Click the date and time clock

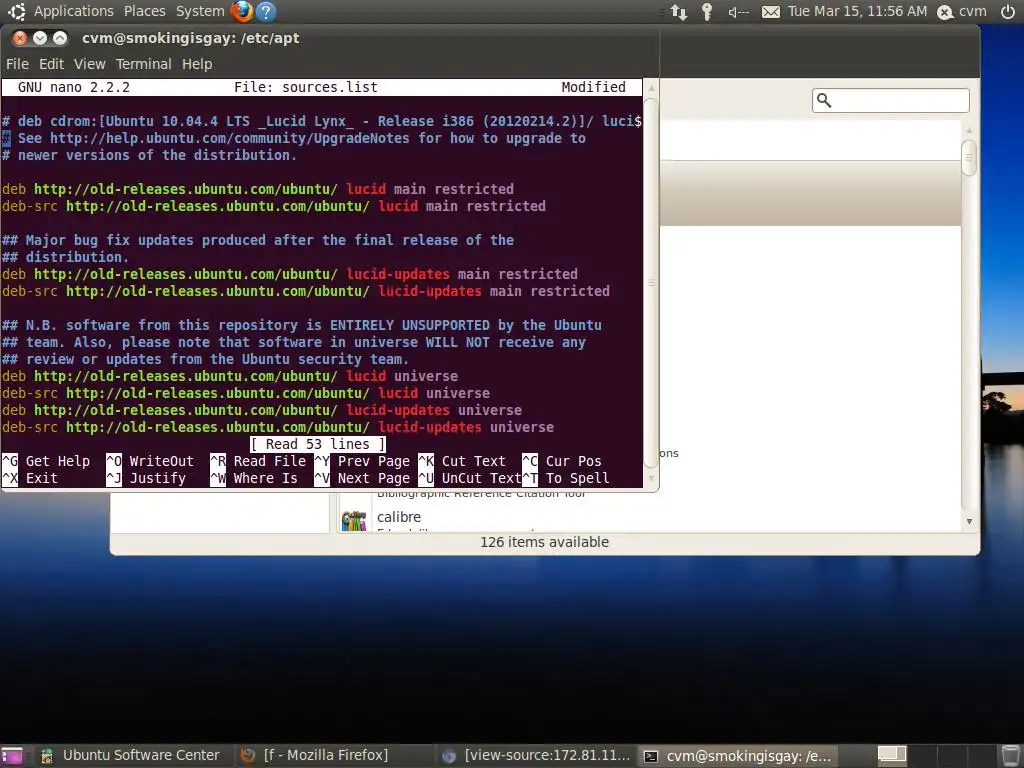[857, 11]
